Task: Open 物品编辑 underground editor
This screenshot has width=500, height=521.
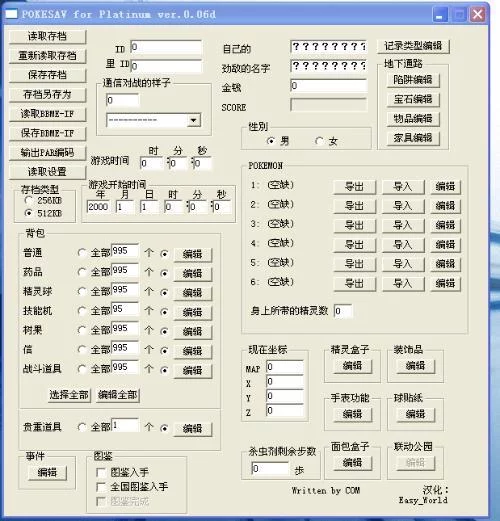Action: click(x=413, y=119)
